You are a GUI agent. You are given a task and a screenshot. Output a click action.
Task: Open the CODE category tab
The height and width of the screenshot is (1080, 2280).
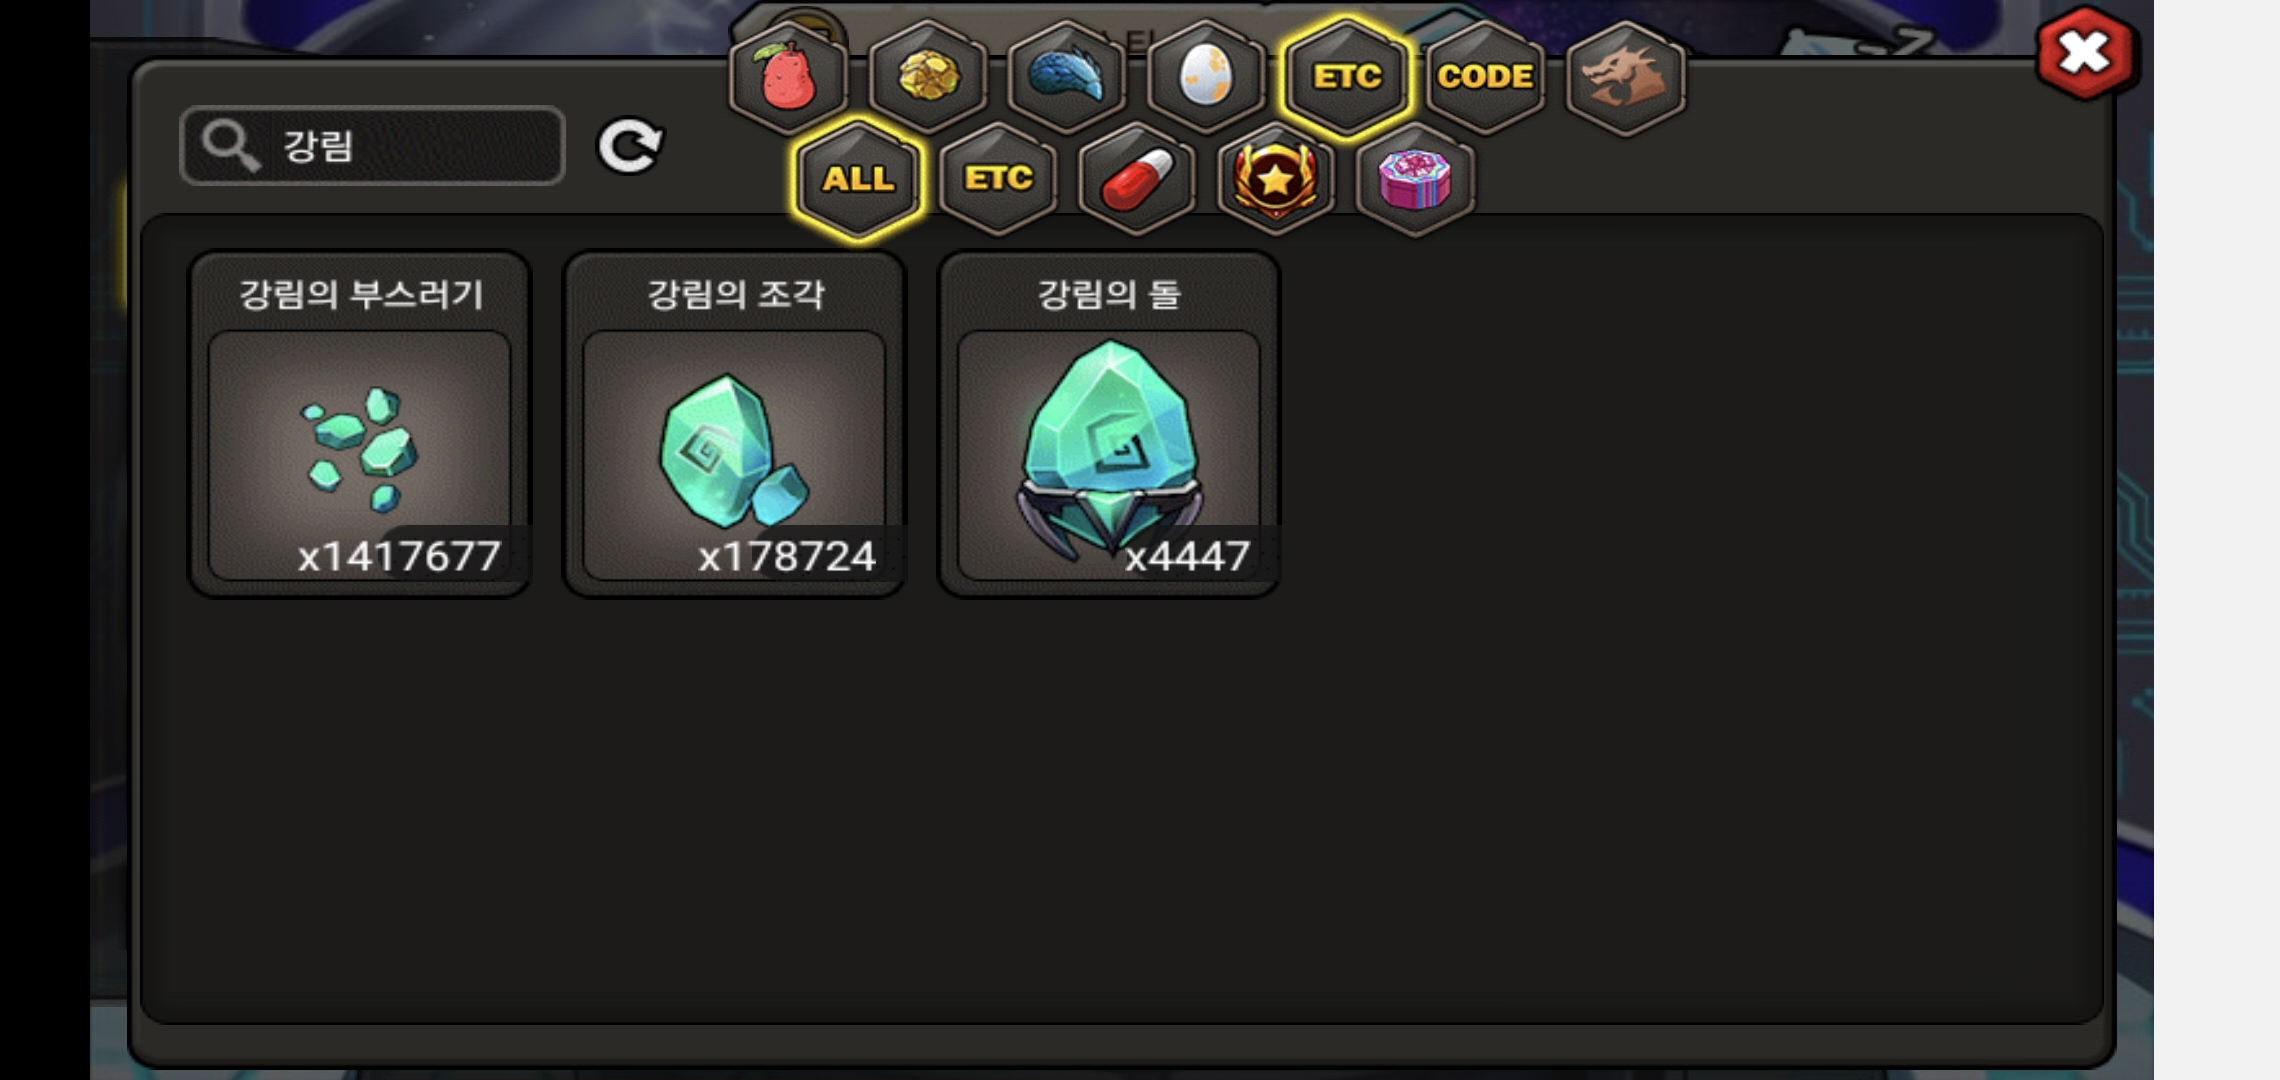pos(1485,77)
